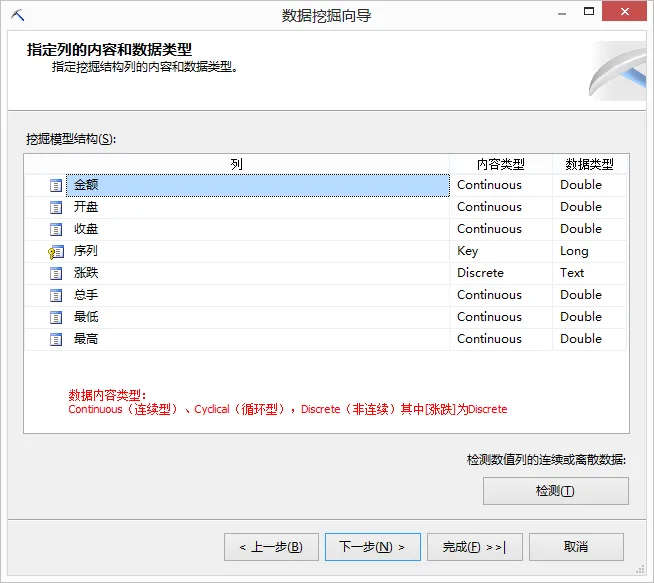654x583 pixels.
Task: Click the column icon beside 收盘
Action: pyautogui.click(x=55, y=229)
